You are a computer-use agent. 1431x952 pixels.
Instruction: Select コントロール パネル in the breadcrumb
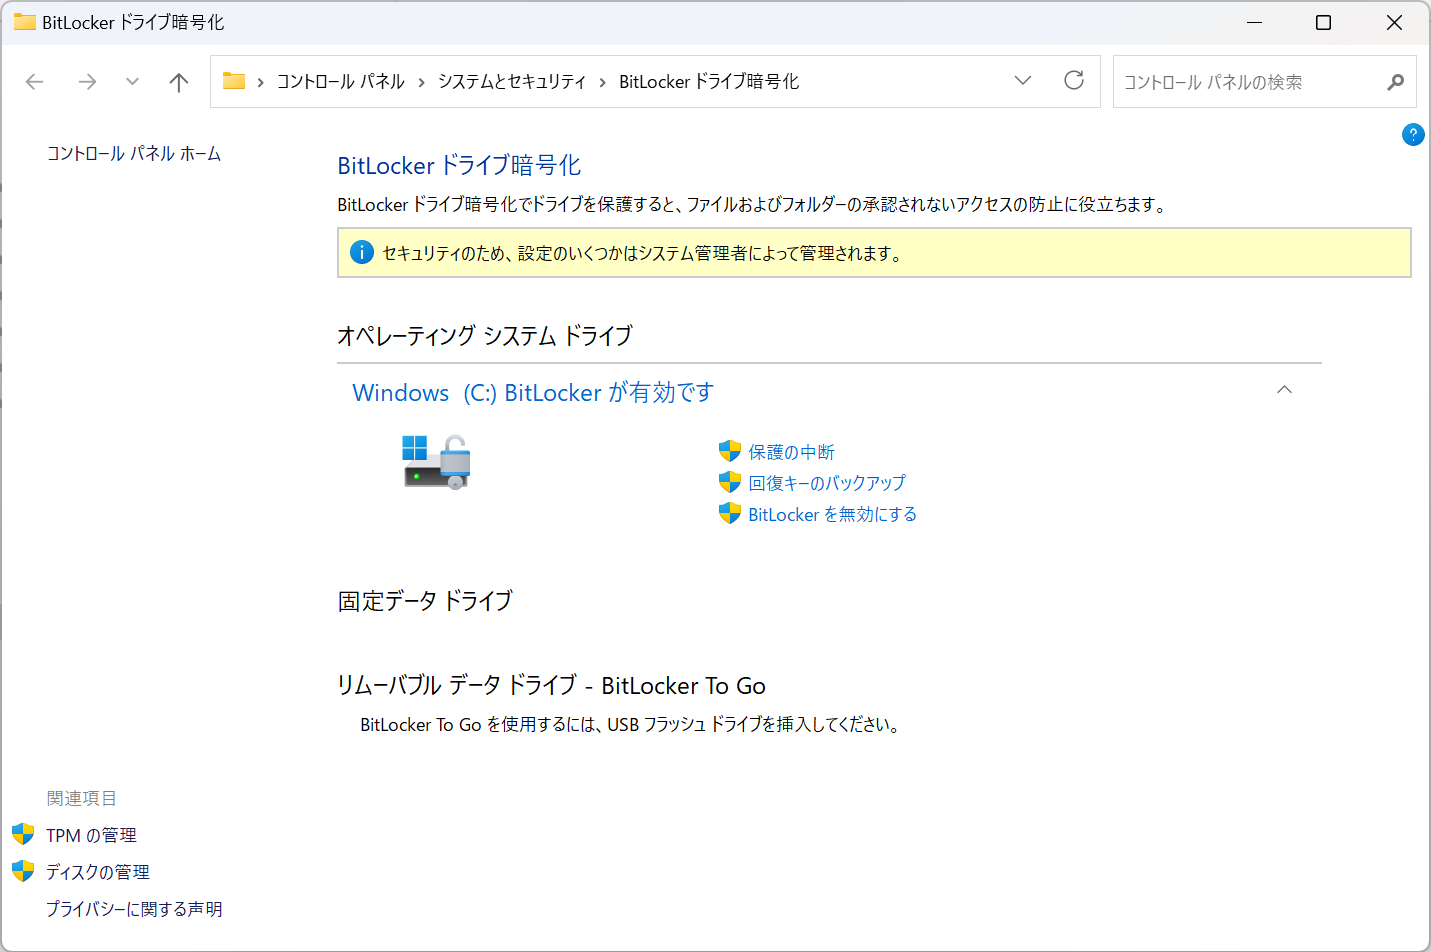(x=340, y=82)
